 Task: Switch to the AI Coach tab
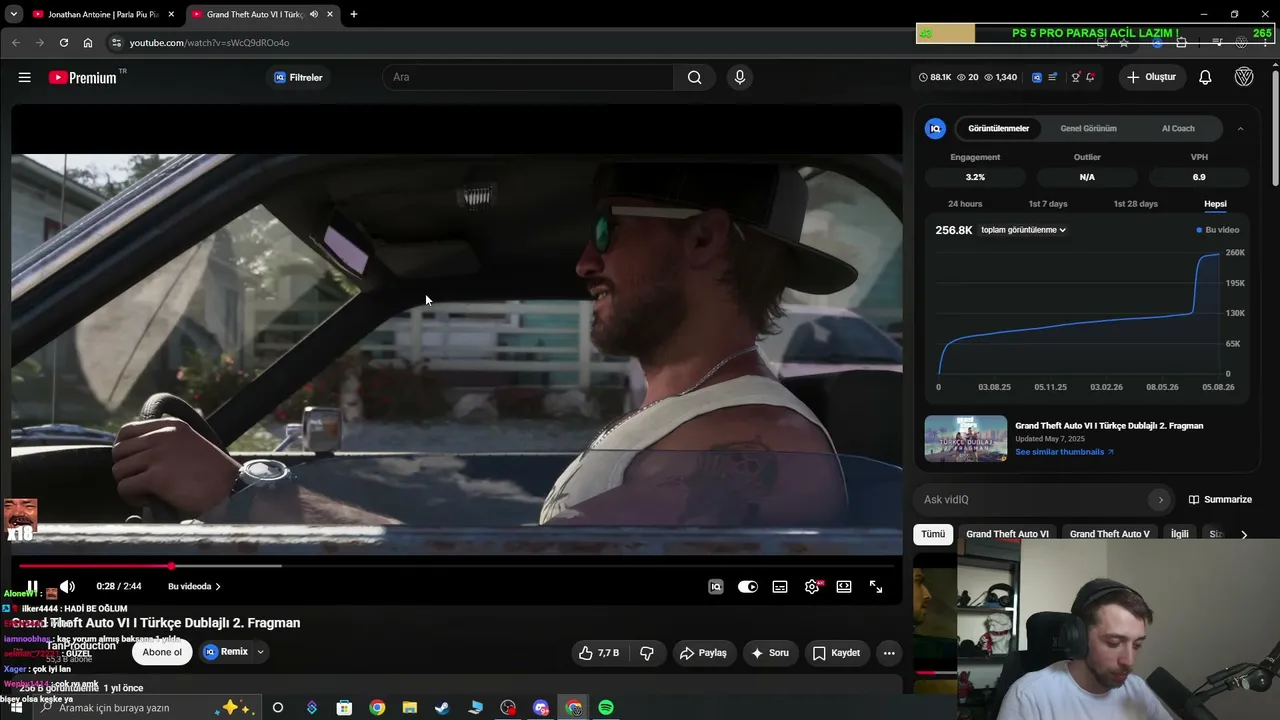click(1178, 128)
